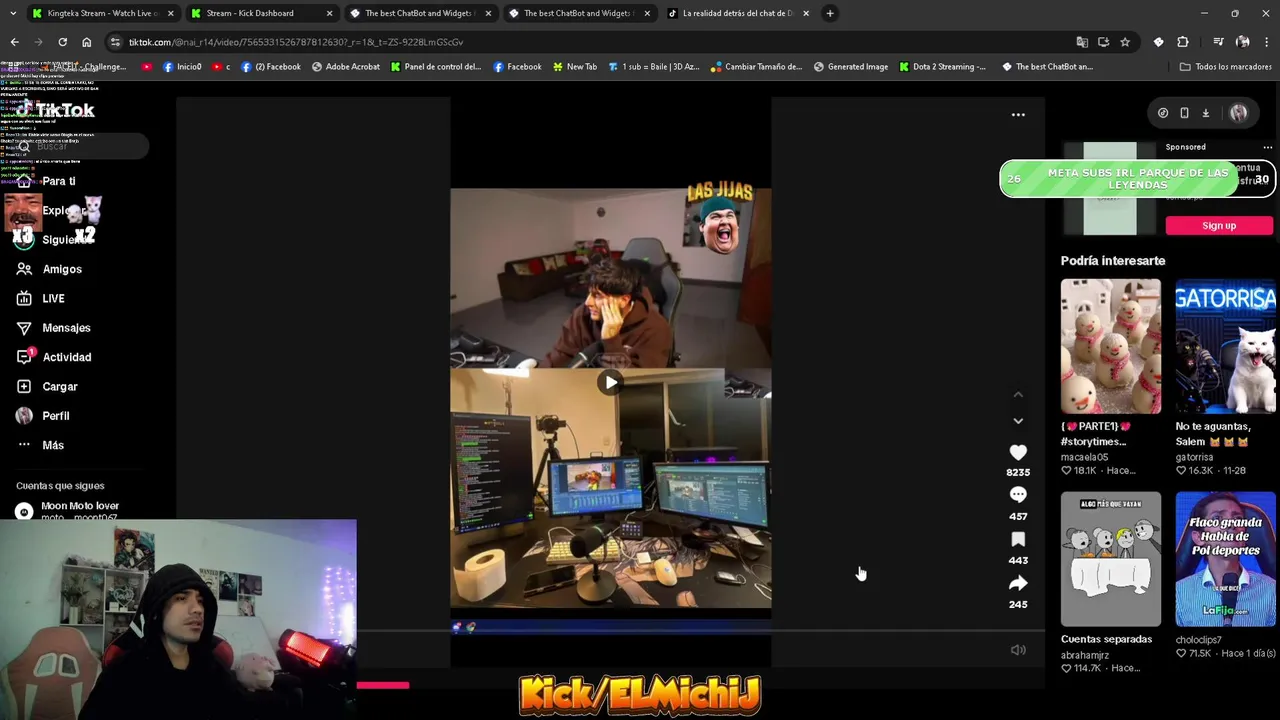Click the TikTok coins icon at top right
This screenshot has height=720, width=1280.
[x=1163, y=113]
